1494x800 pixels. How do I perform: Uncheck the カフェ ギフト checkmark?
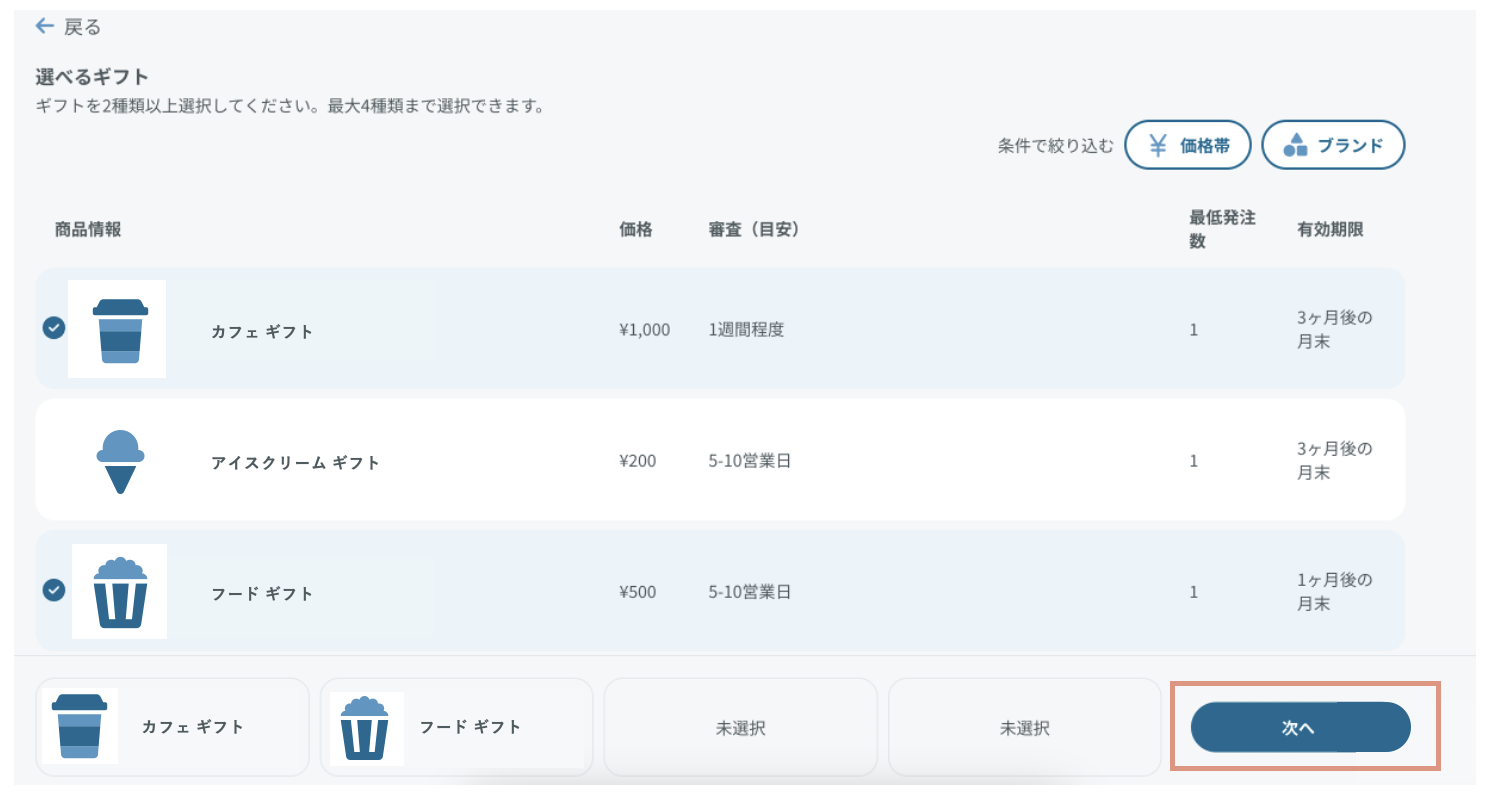click(x=54, y=328)
